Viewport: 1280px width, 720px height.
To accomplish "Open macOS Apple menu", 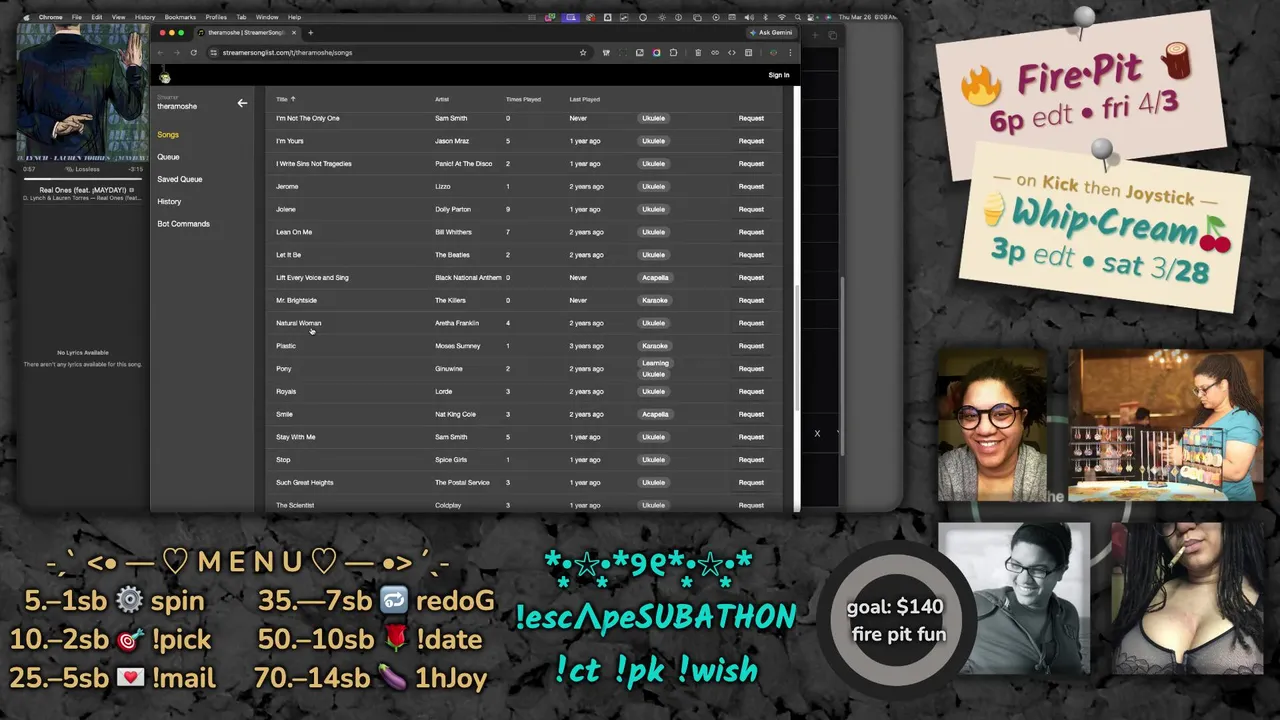I will pos(26,17).
